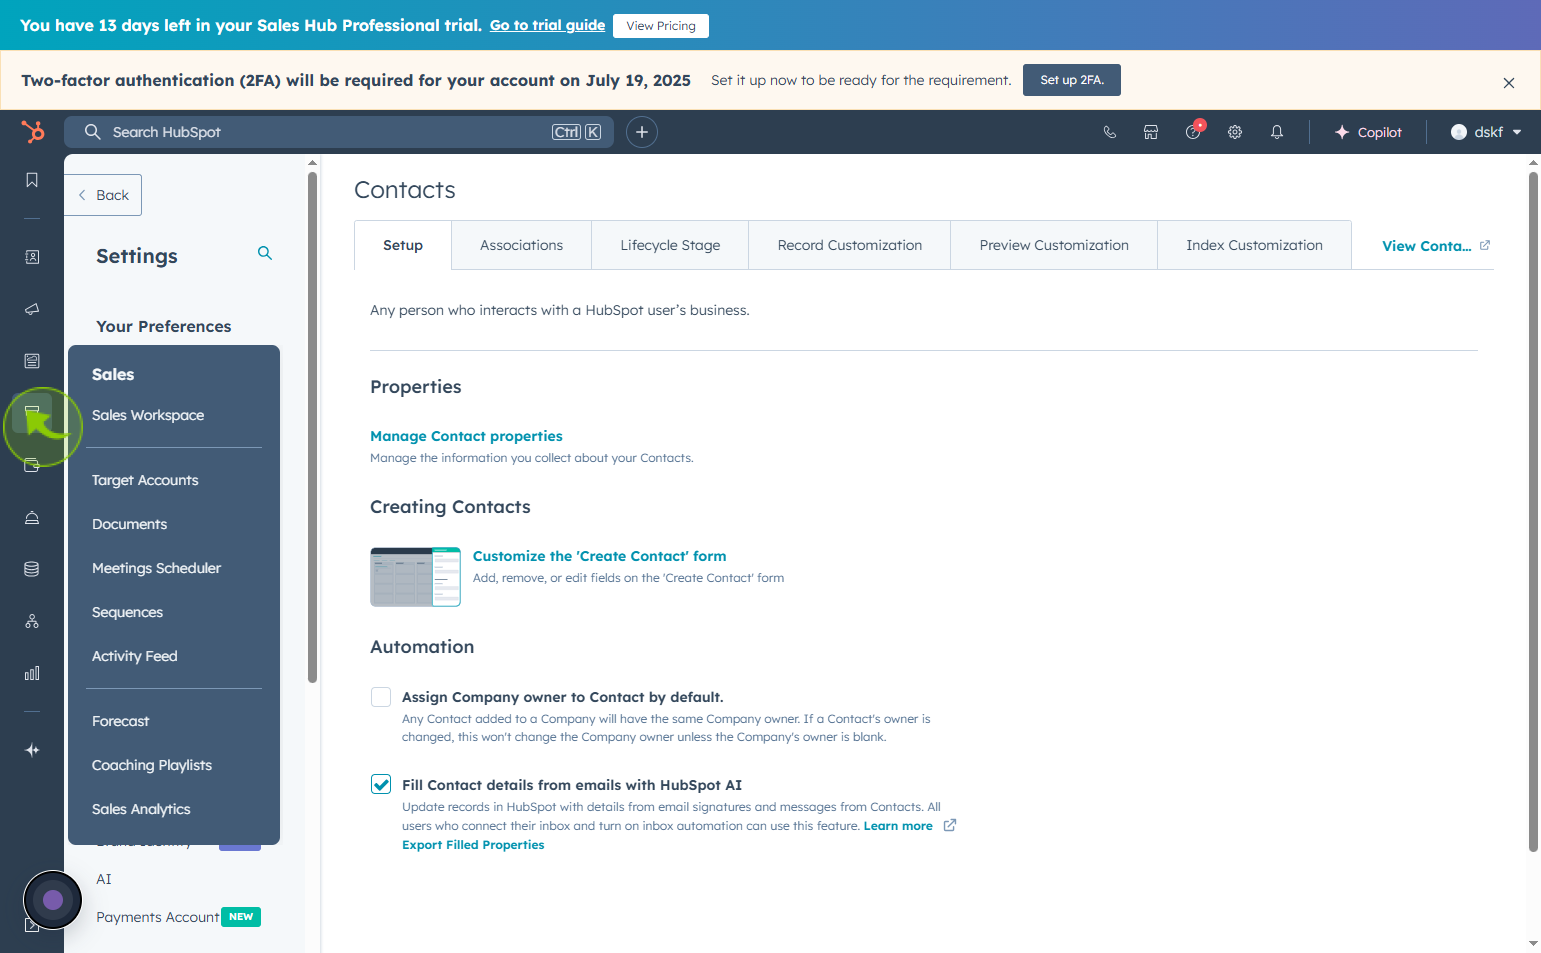Click the main page vertical scrollbar
Screen dimensions: 1541x953
pos(1533,512)
